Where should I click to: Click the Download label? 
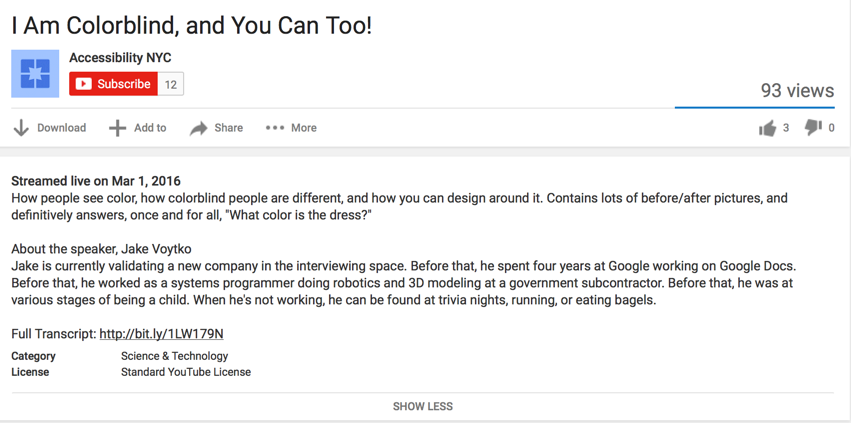61,128
